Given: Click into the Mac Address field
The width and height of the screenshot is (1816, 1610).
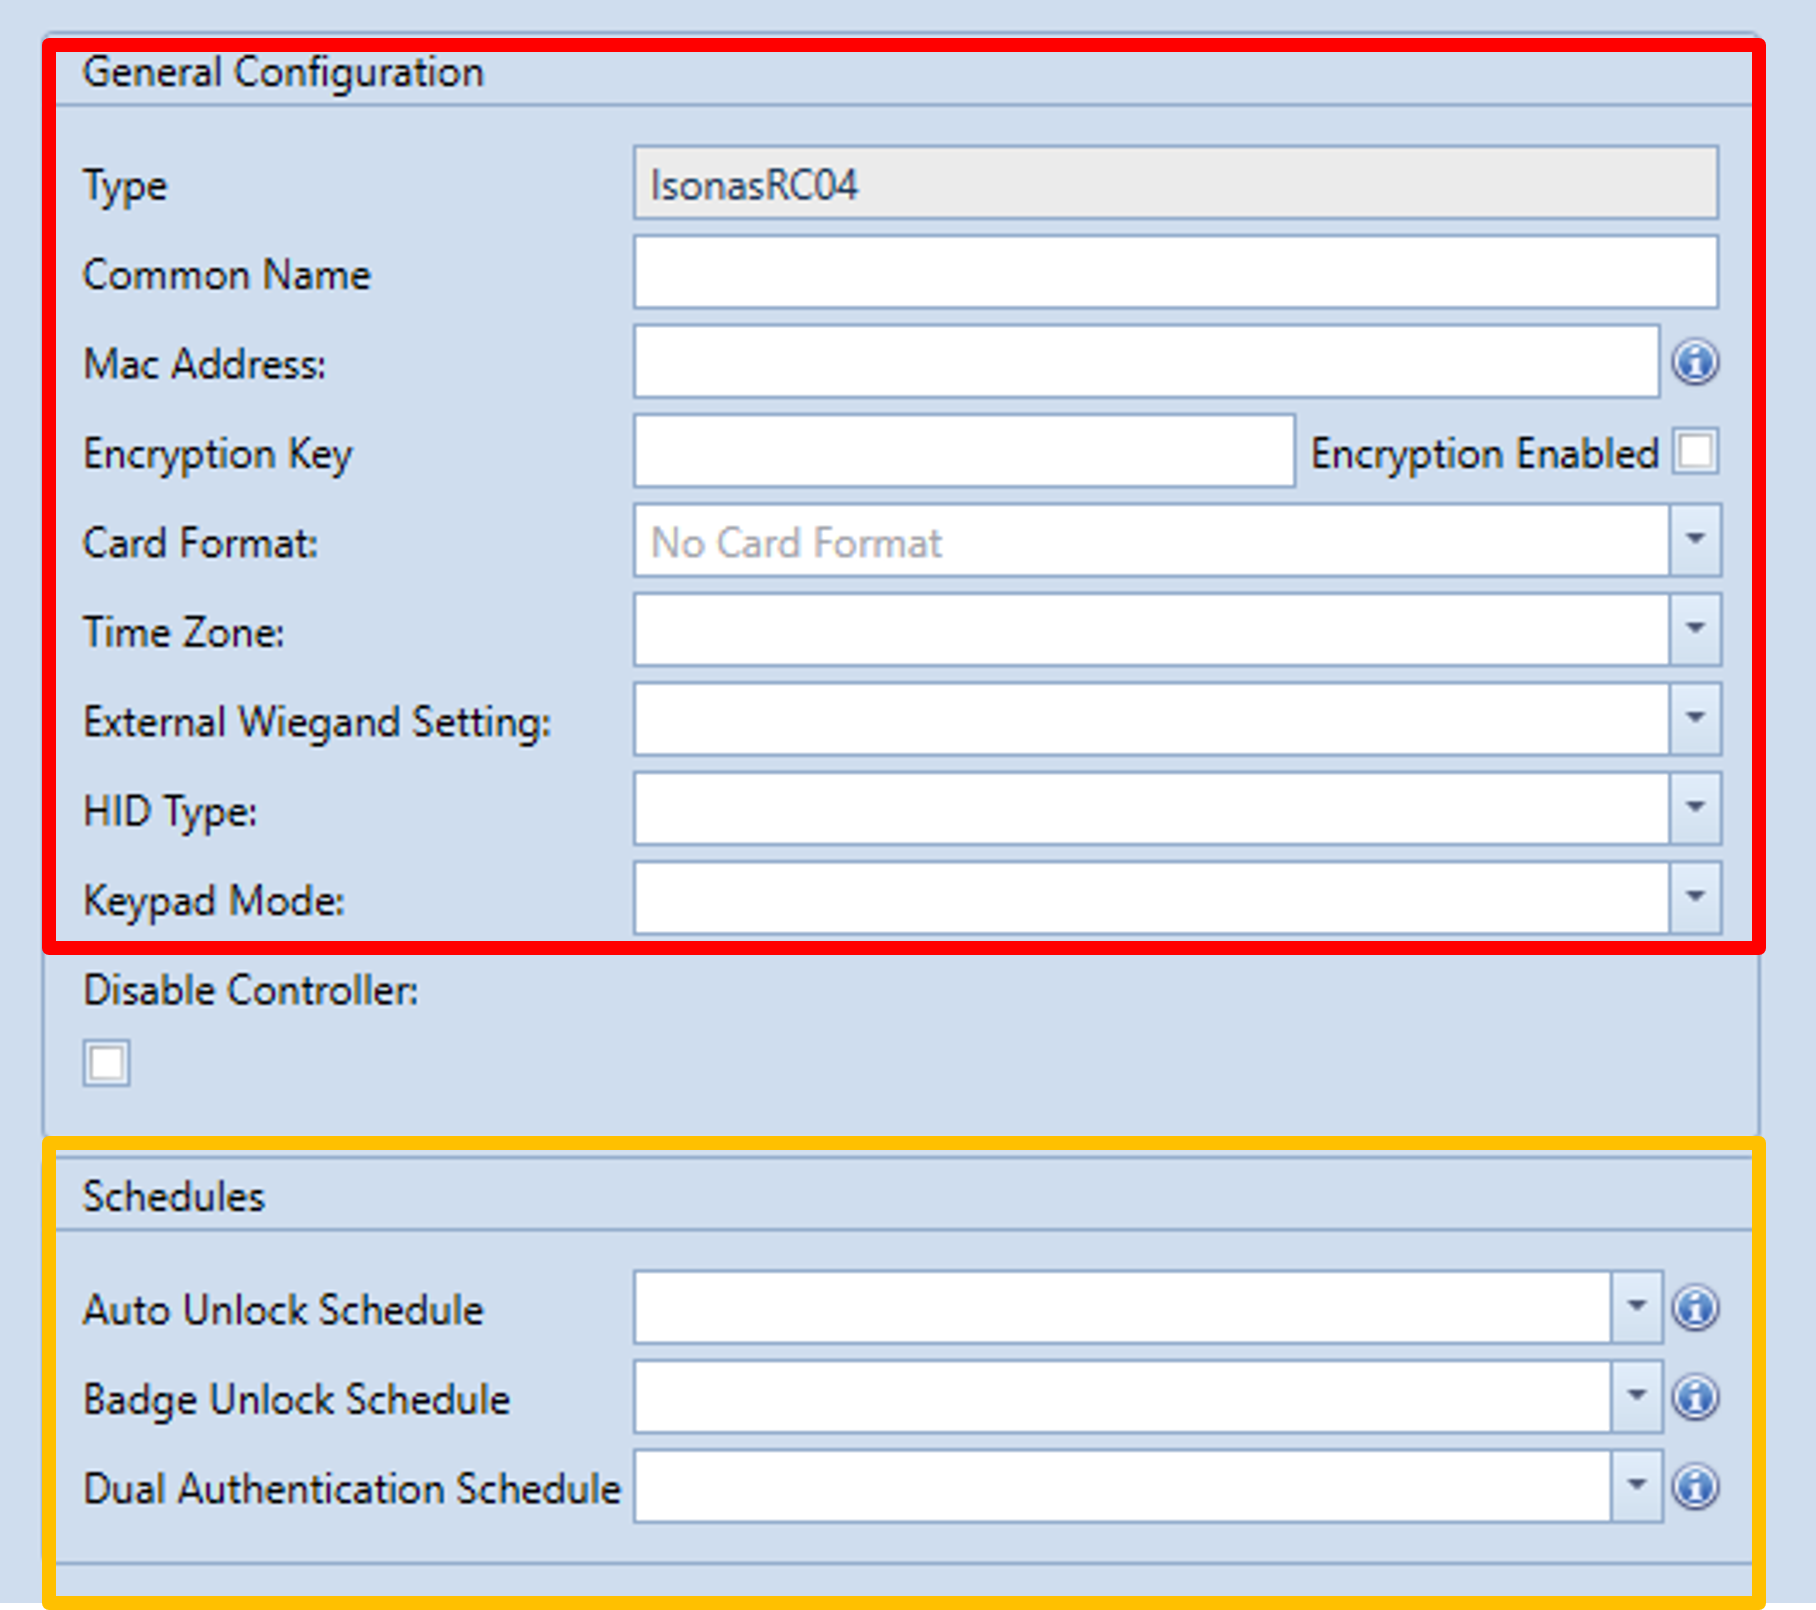Looking at the screenshot, I should click(x=1147, y=361).
